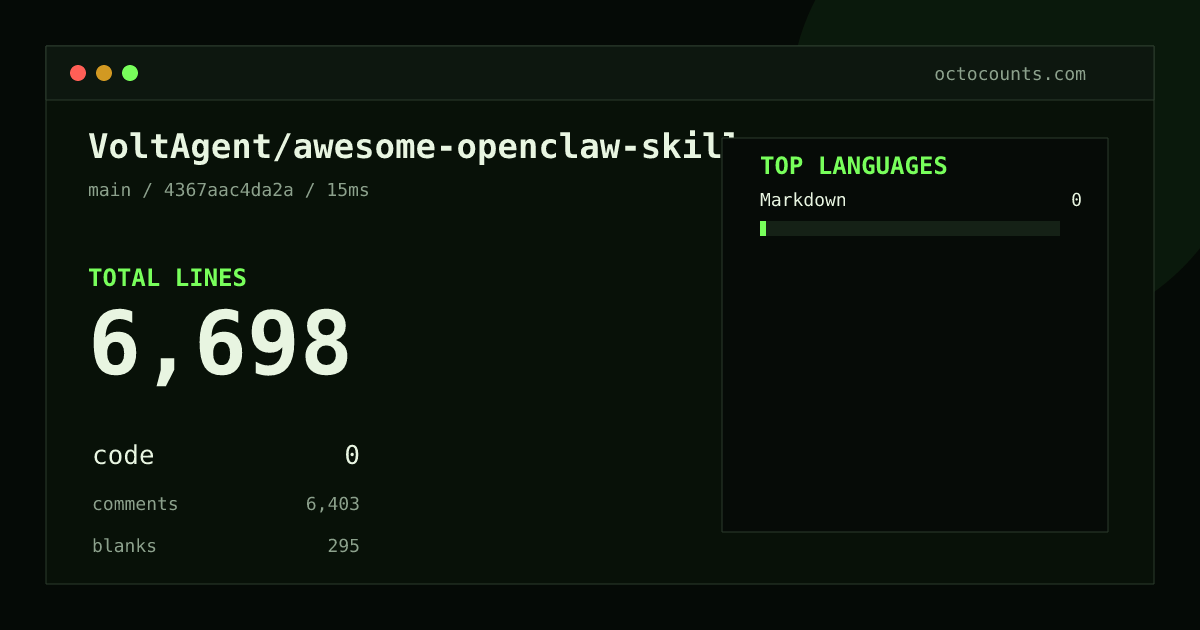The image size is (1200, 630).
Task: Select the main / 4367aac4da2a / 15ms line
Action: tap(229, 190)
